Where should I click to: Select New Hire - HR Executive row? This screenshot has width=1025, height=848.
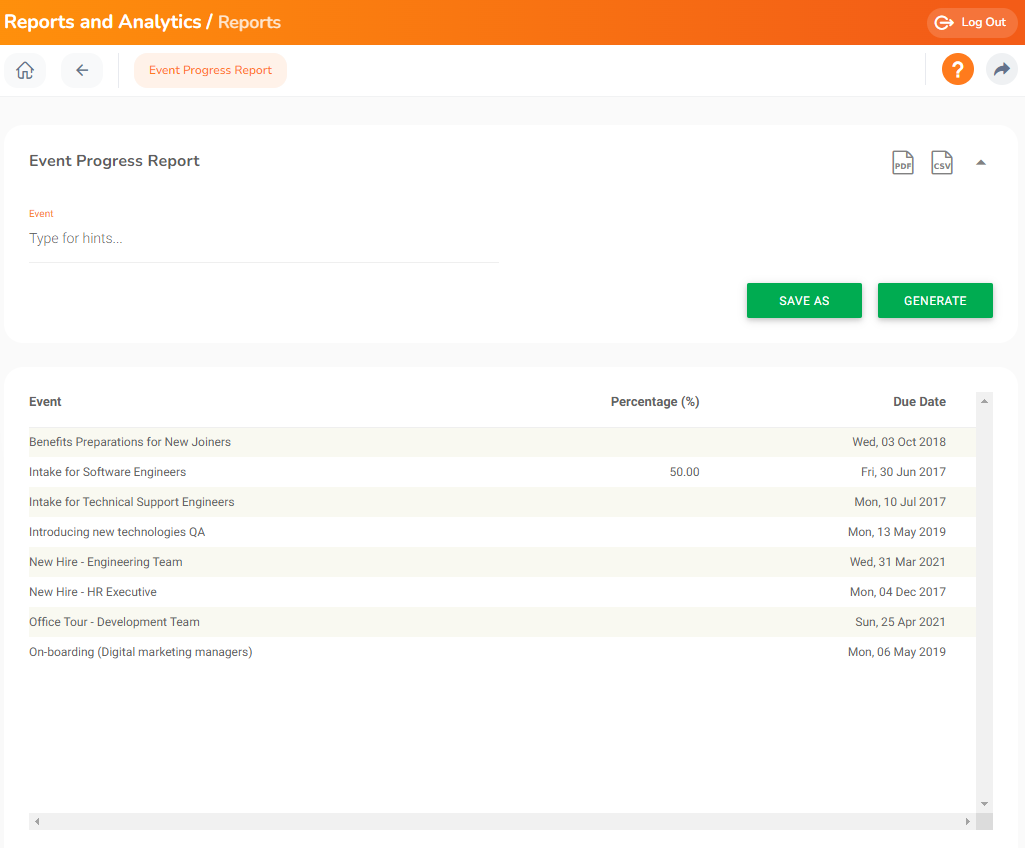[x=502, y=592]
